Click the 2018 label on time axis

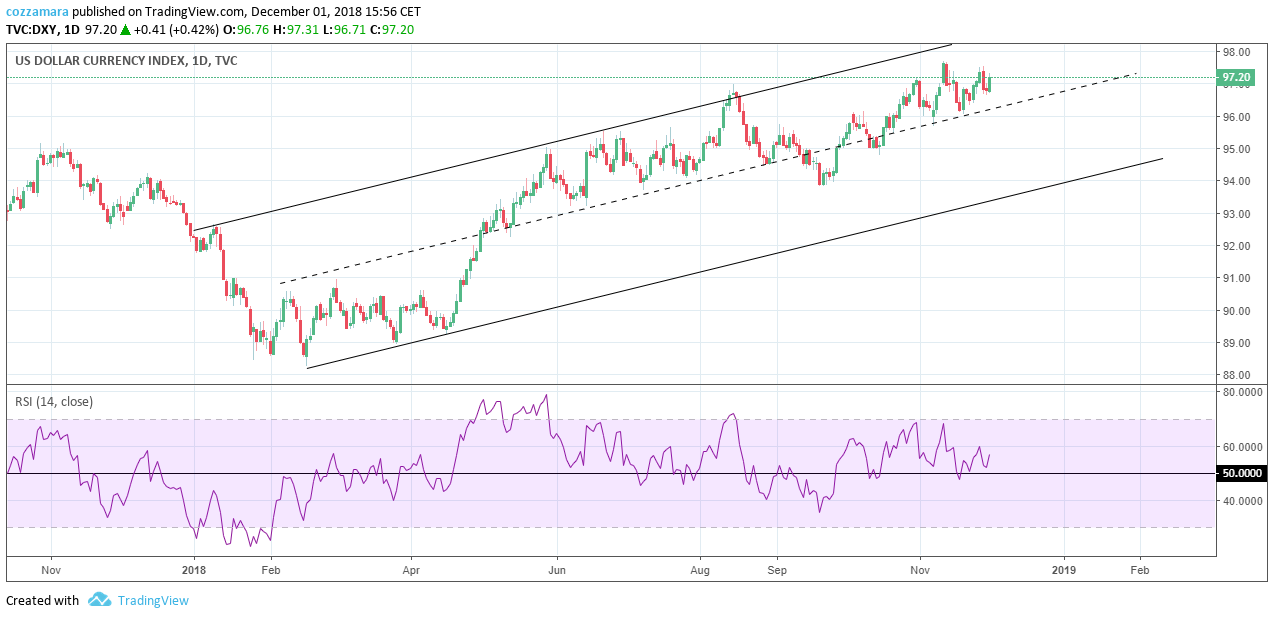(194, 569)
